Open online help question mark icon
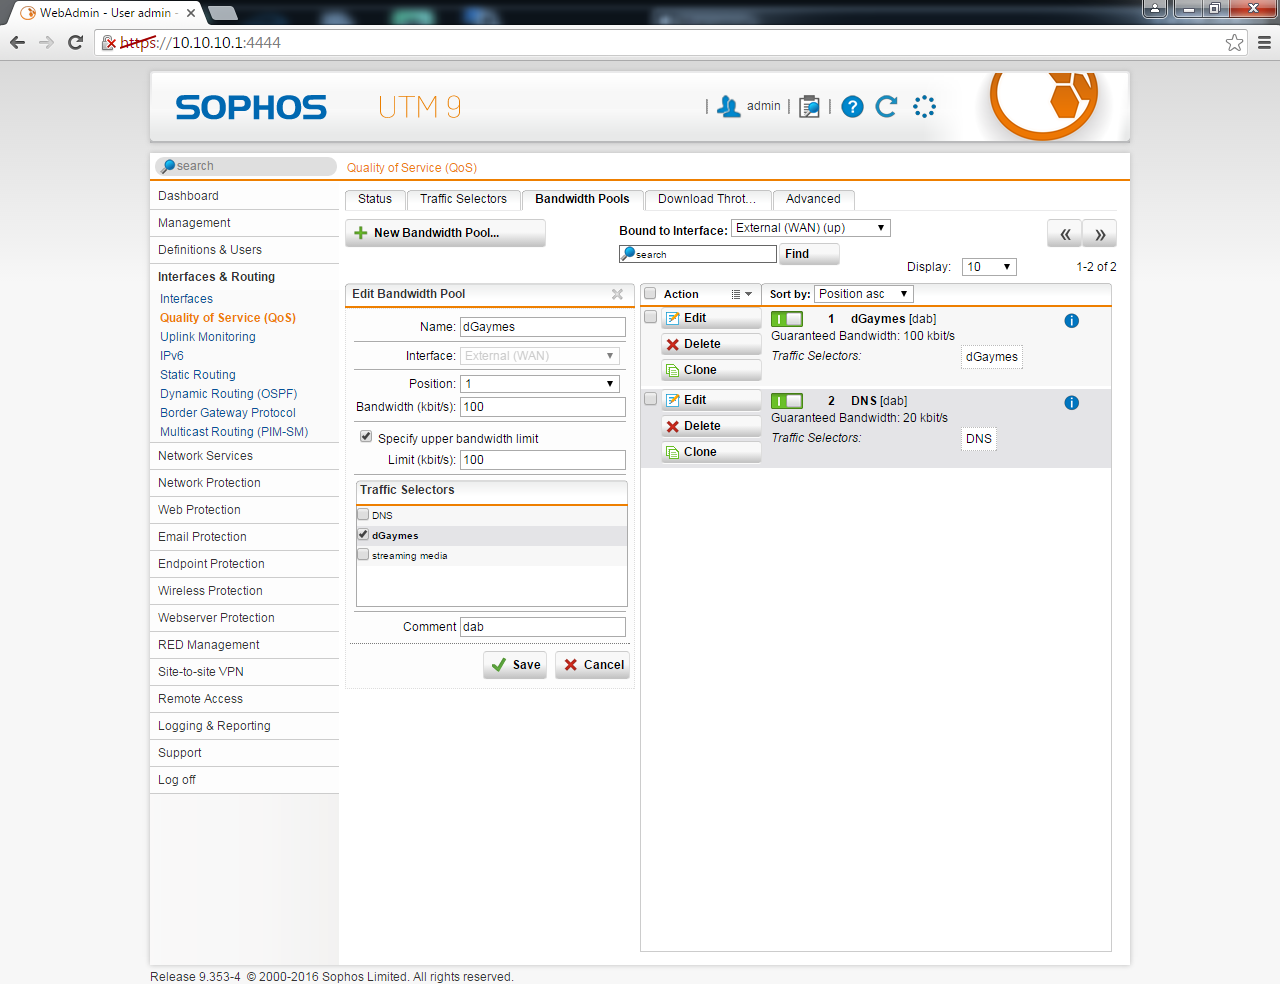This screenshot has width=1280, height=984. pos(852,107)
